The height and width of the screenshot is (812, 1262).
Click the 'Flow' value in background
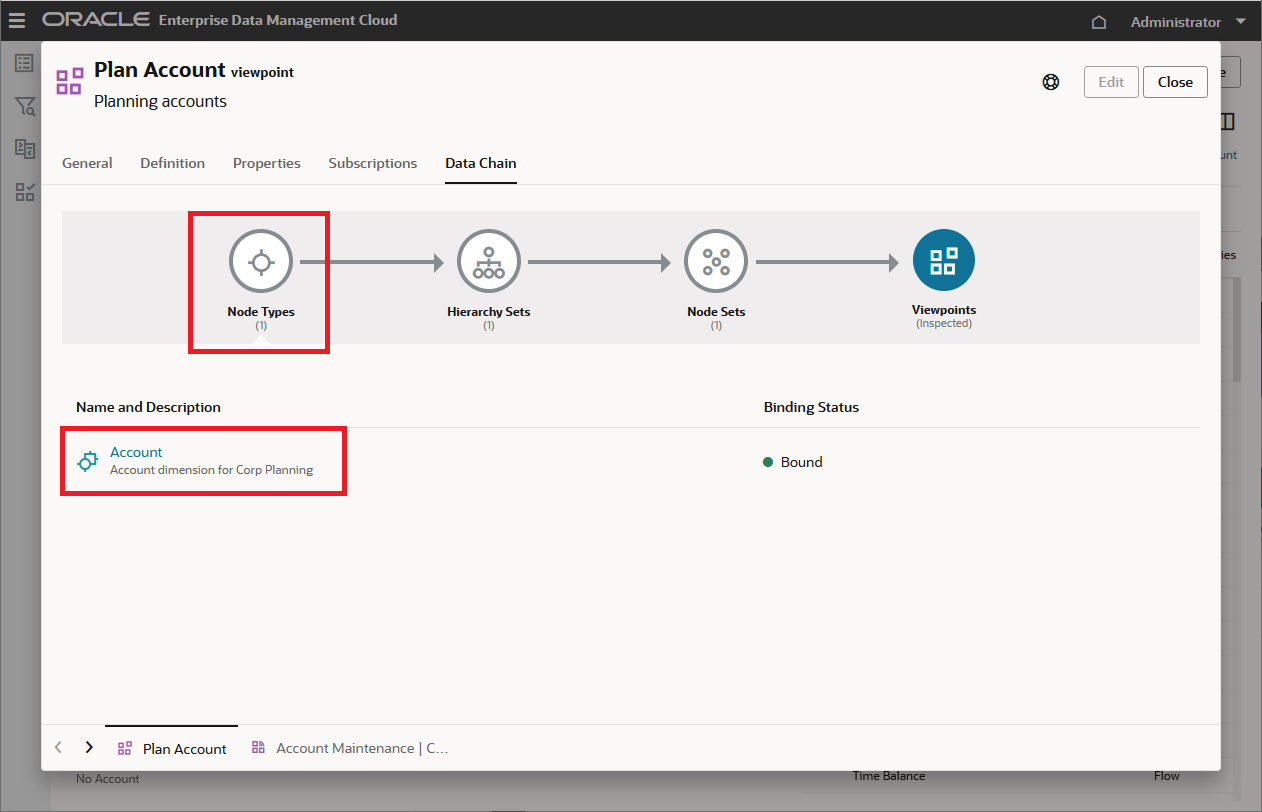coord(1167,776)
